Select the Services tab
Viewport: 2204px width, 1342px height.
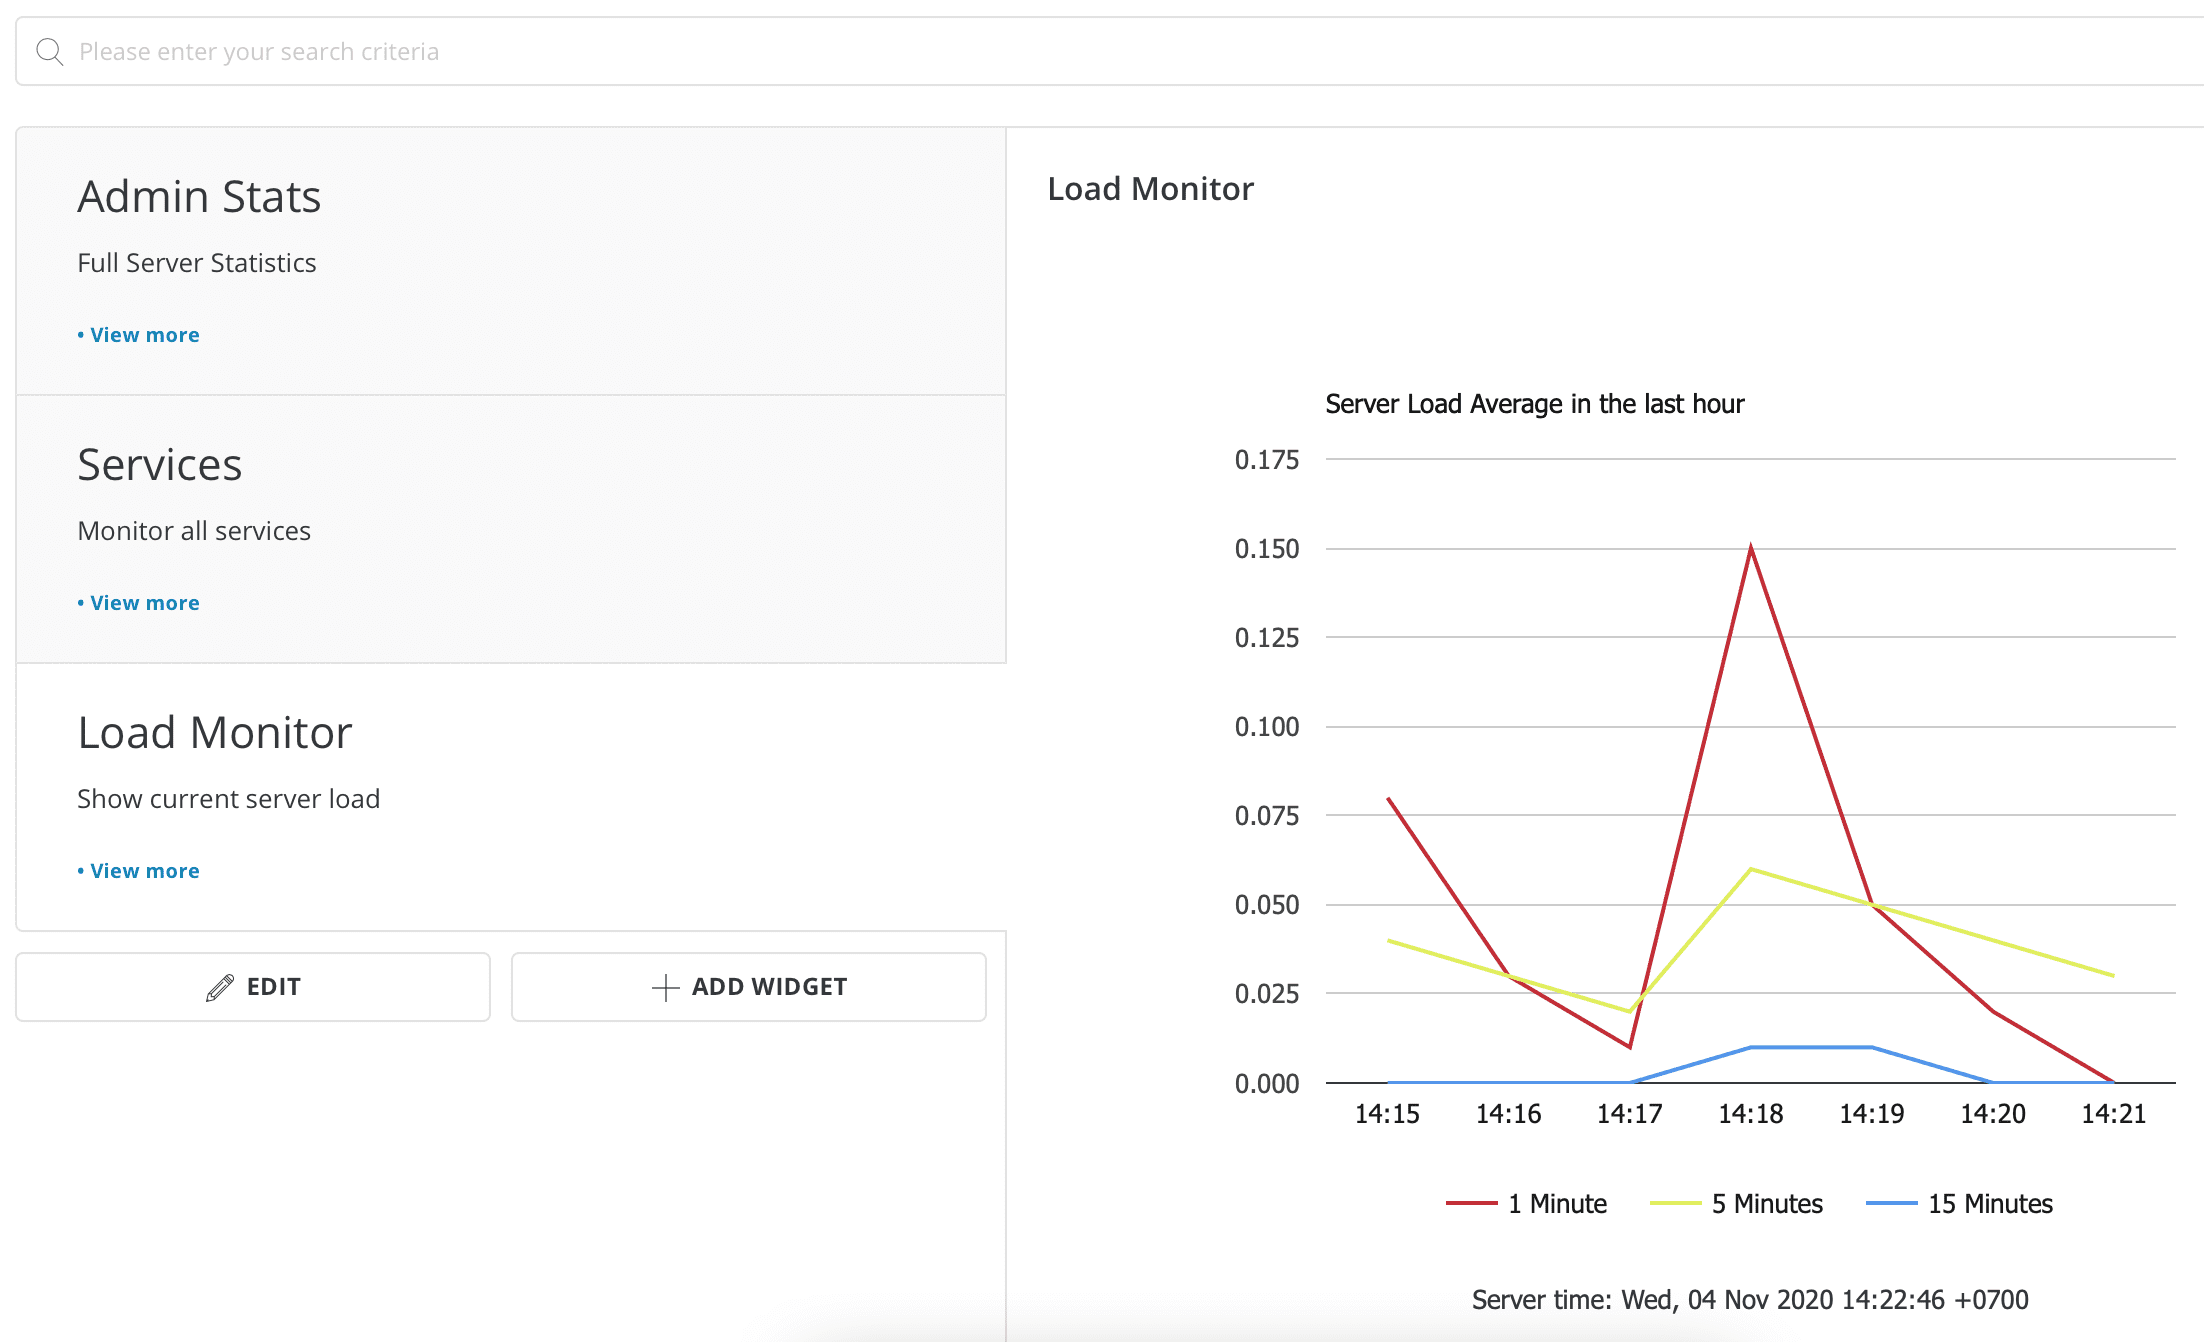(x=160, y=465)
